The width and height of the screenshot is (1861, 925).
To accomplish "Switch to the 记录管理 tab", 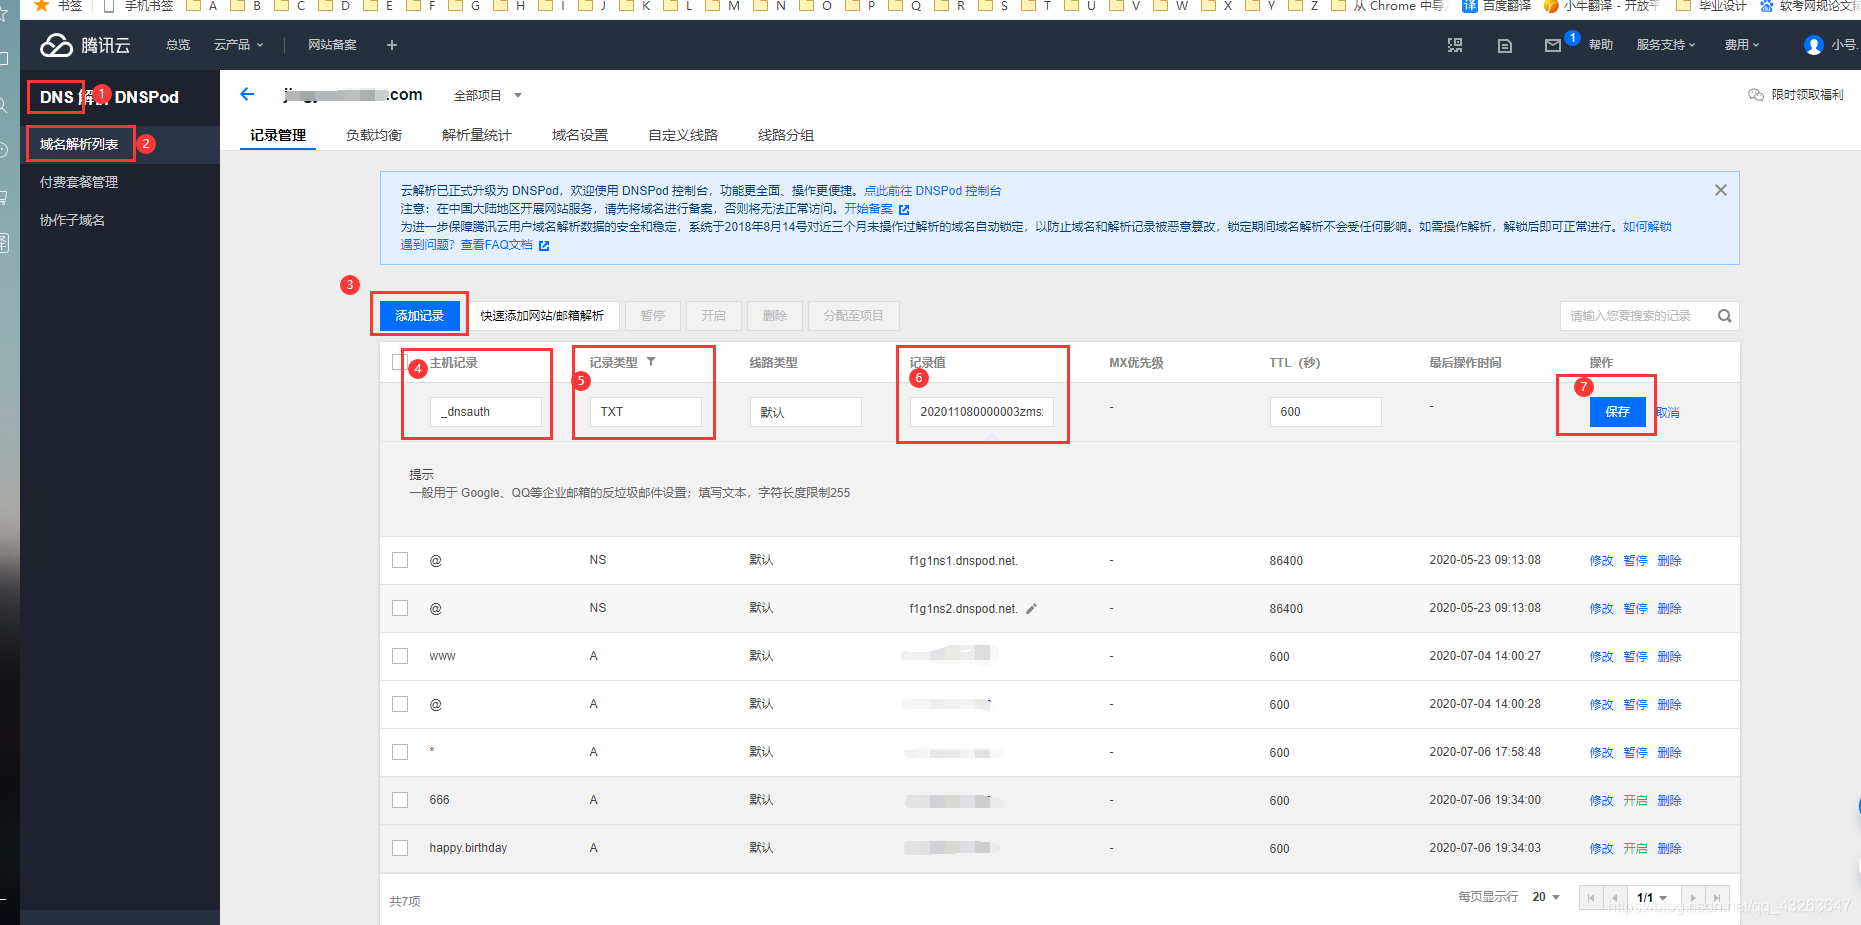I will point(278,135).
